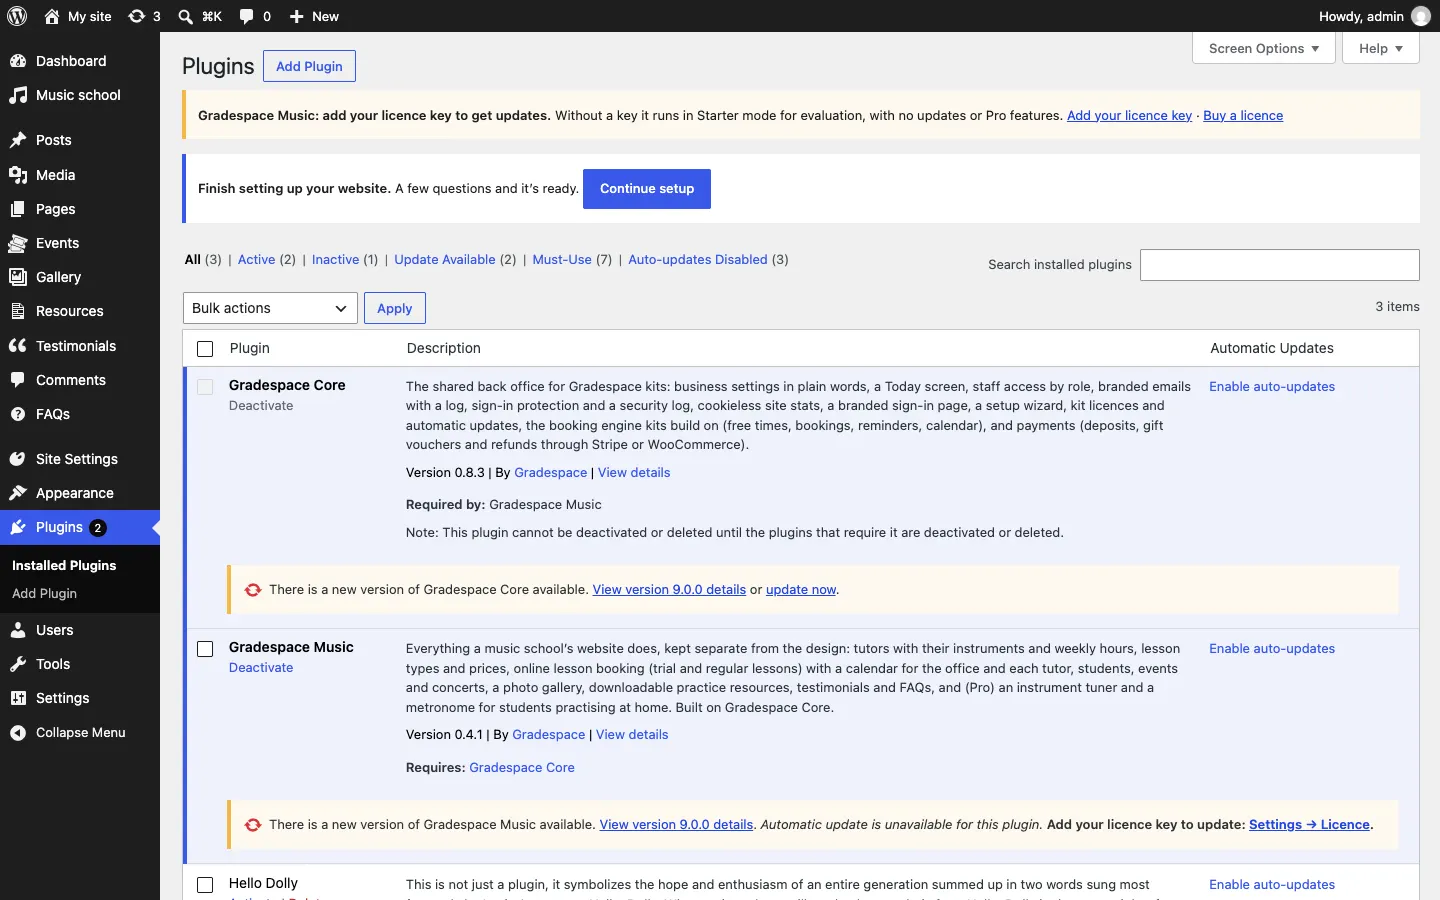Click update now for Gradespace Core
Viewport: 1440px width, 900px height.
[x=801, y=589]
